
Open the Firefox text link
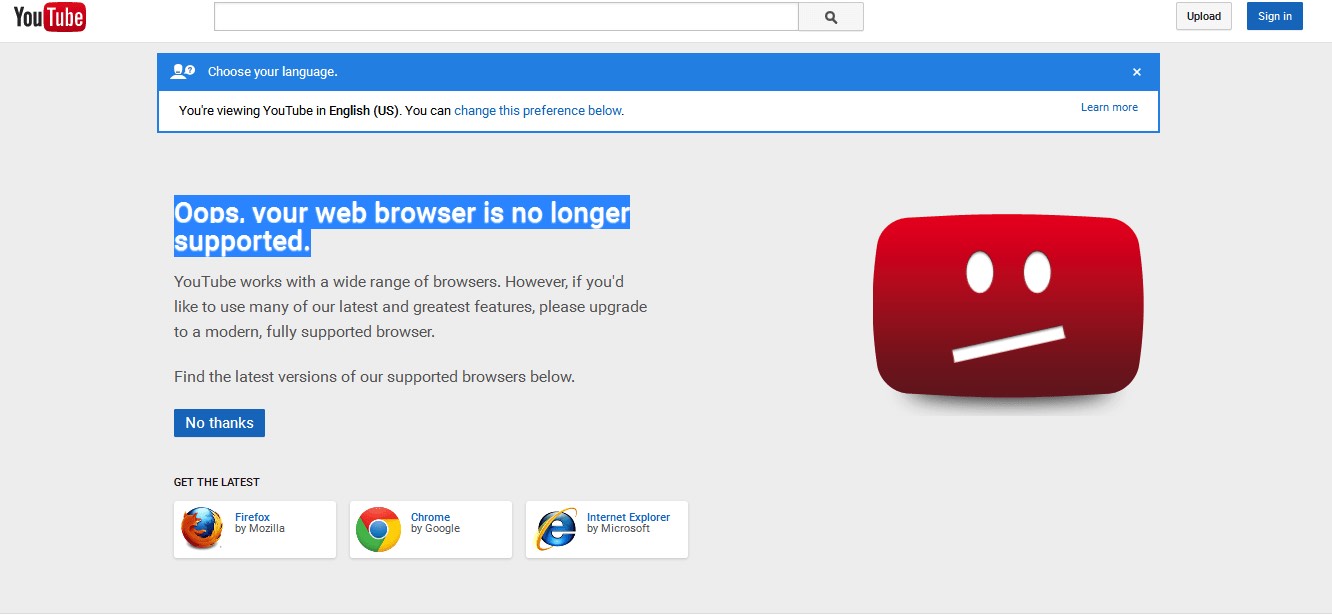tap(252, 517)
